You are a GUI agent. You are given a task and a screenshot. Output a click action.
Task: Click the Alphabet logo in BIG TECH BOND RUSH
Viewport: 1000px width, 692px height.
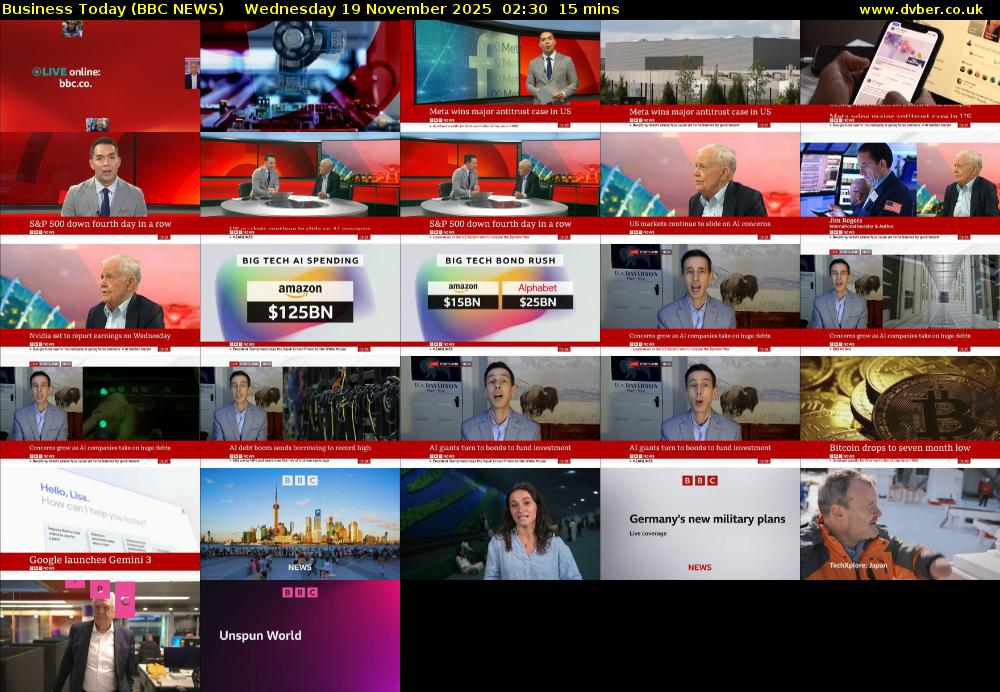[x=540, y=286]
